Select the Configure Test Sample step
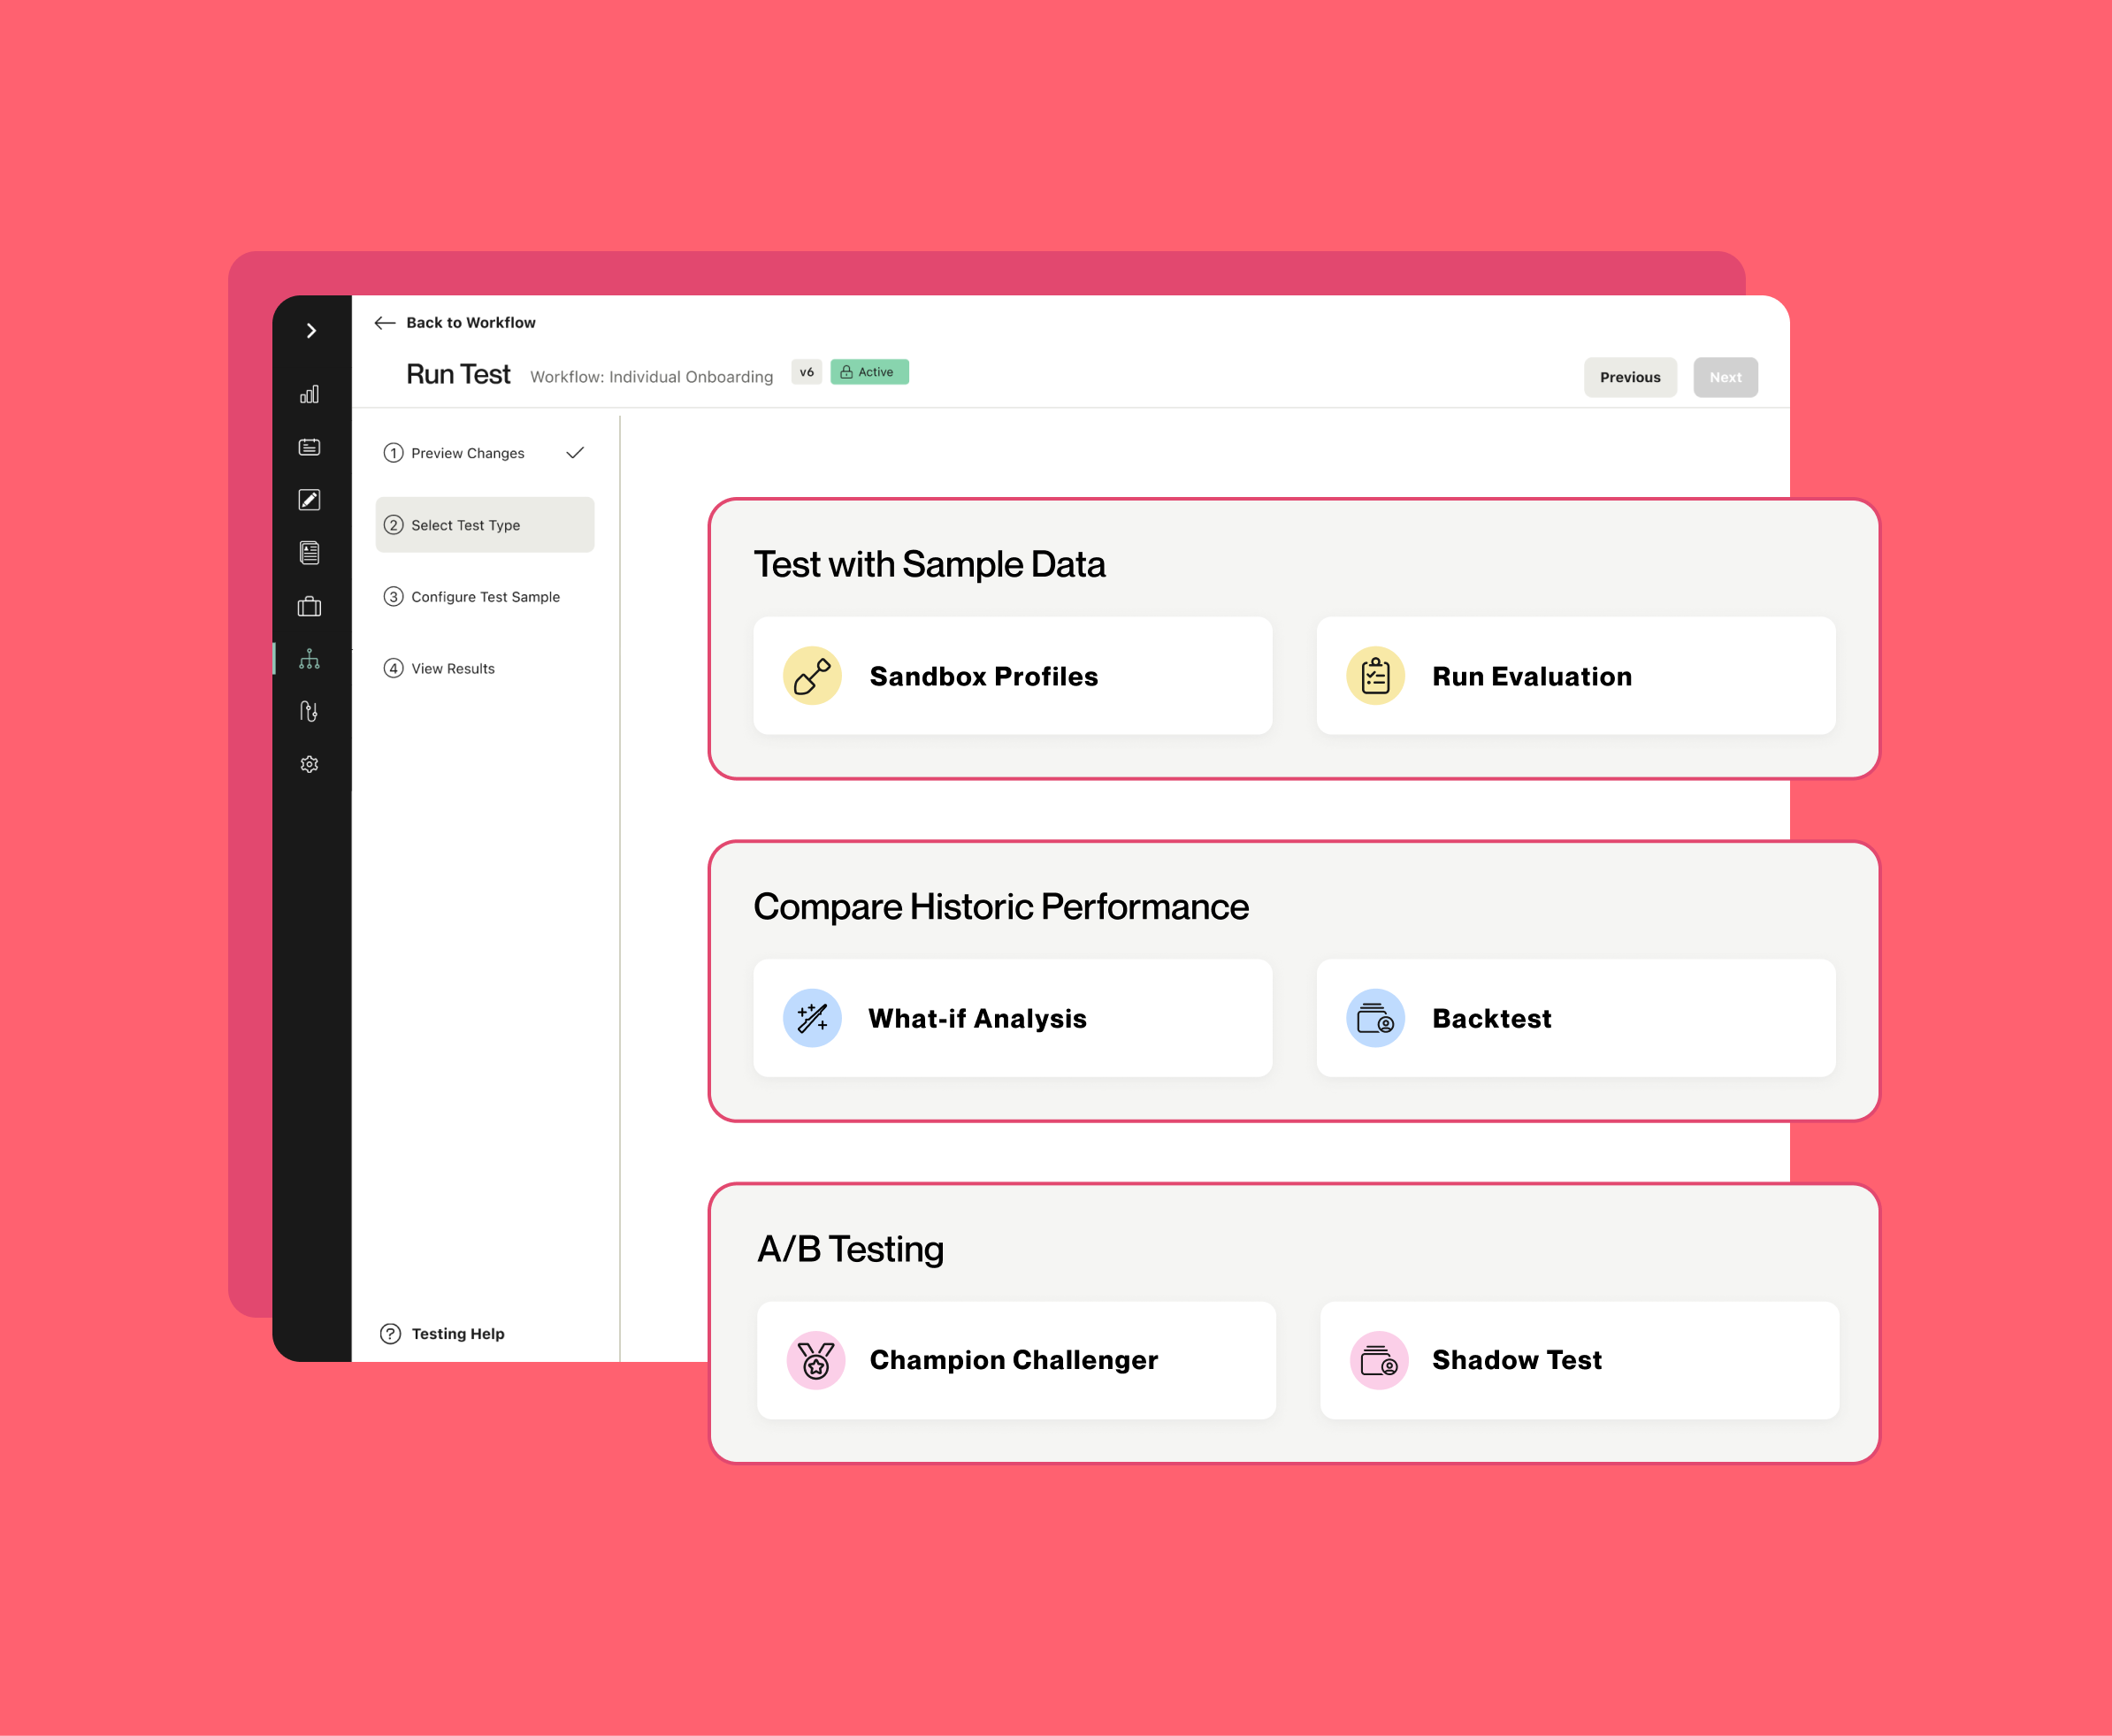 [x=484, y=596]
